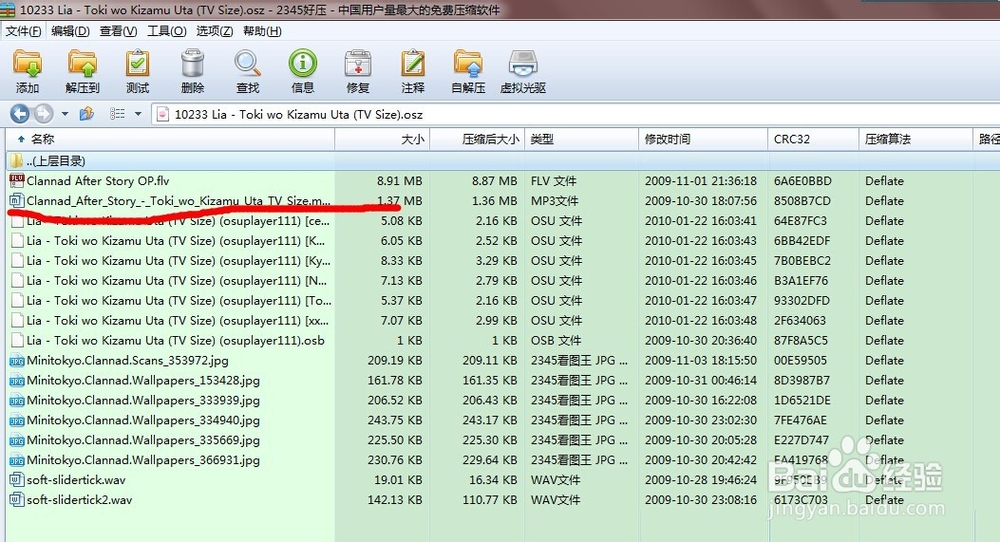Sort by the CRC32 column header
The image size is (1000, 542).
(813, 139)
